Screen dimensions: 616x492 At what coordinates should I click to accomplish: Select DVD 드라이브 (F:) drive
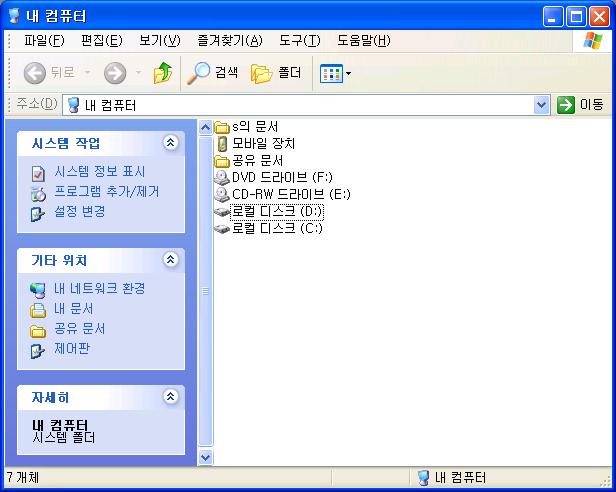[x=273, y=177]
